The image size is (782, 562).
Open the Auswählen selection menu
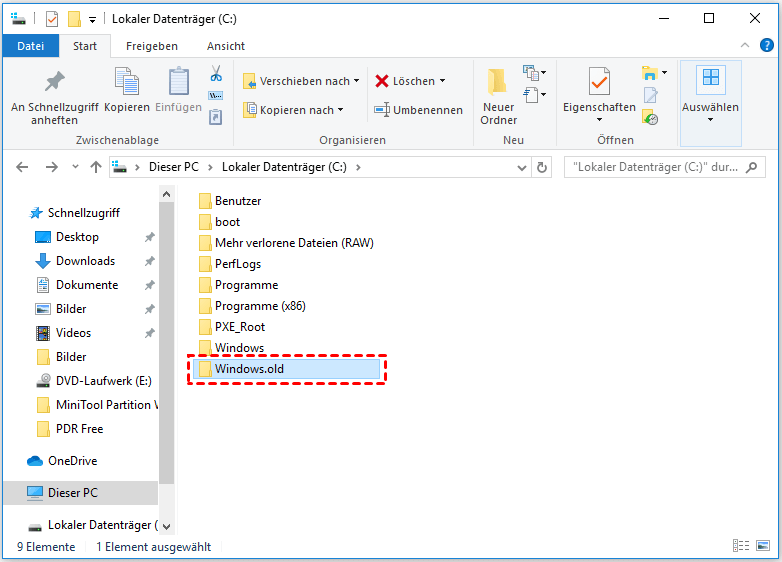click(710, 103)
